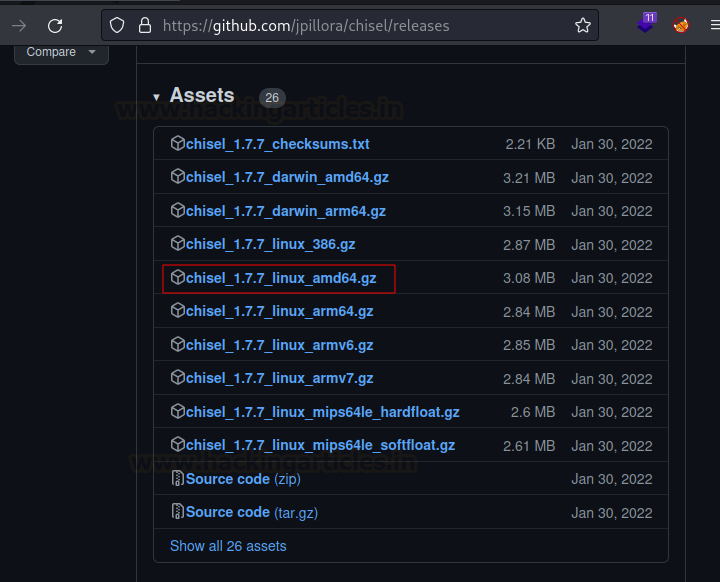
Task: Click date in the checksums.txt row
Action: point(612,144)
